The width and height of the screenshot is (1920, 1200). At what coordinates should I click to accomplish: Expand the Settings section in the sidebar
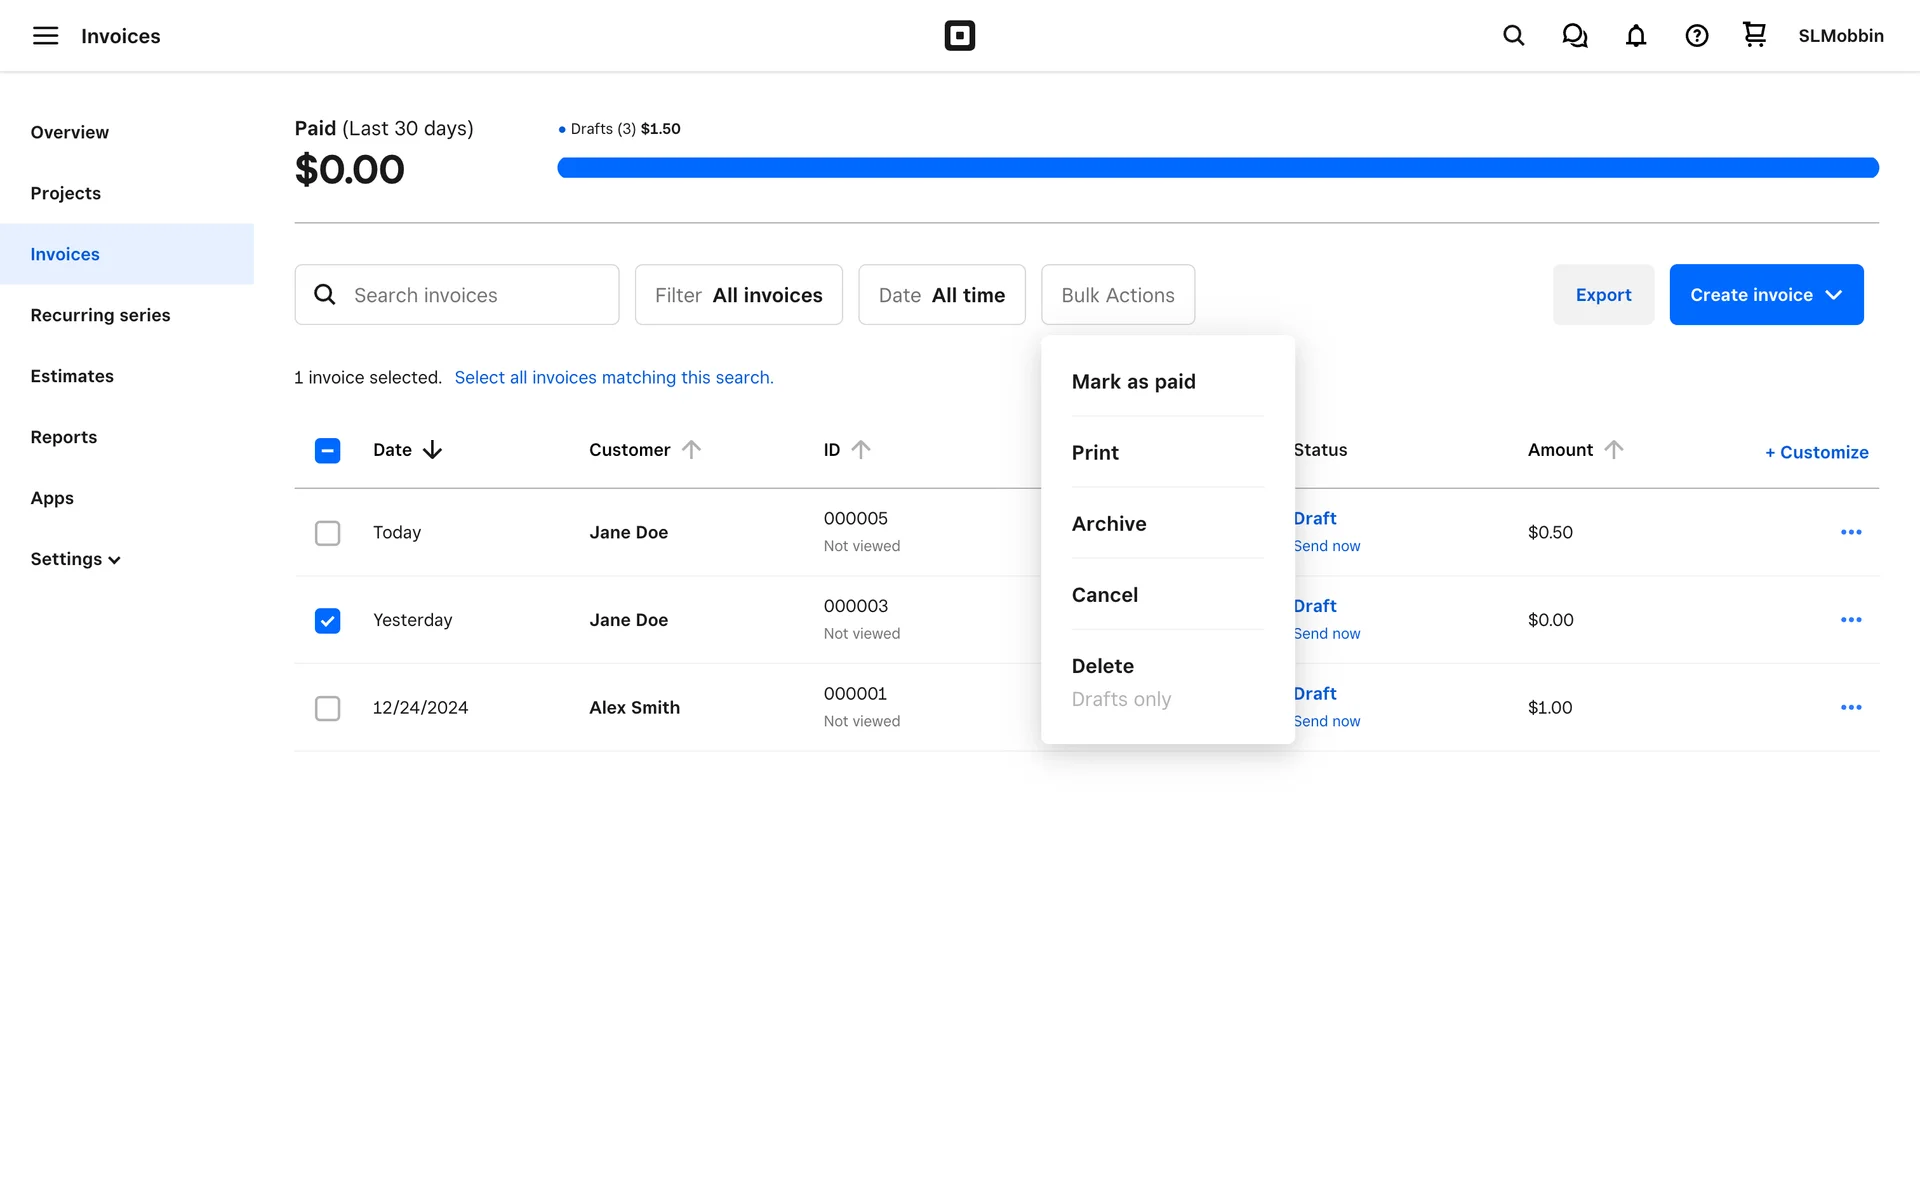(x=75, y=559)
